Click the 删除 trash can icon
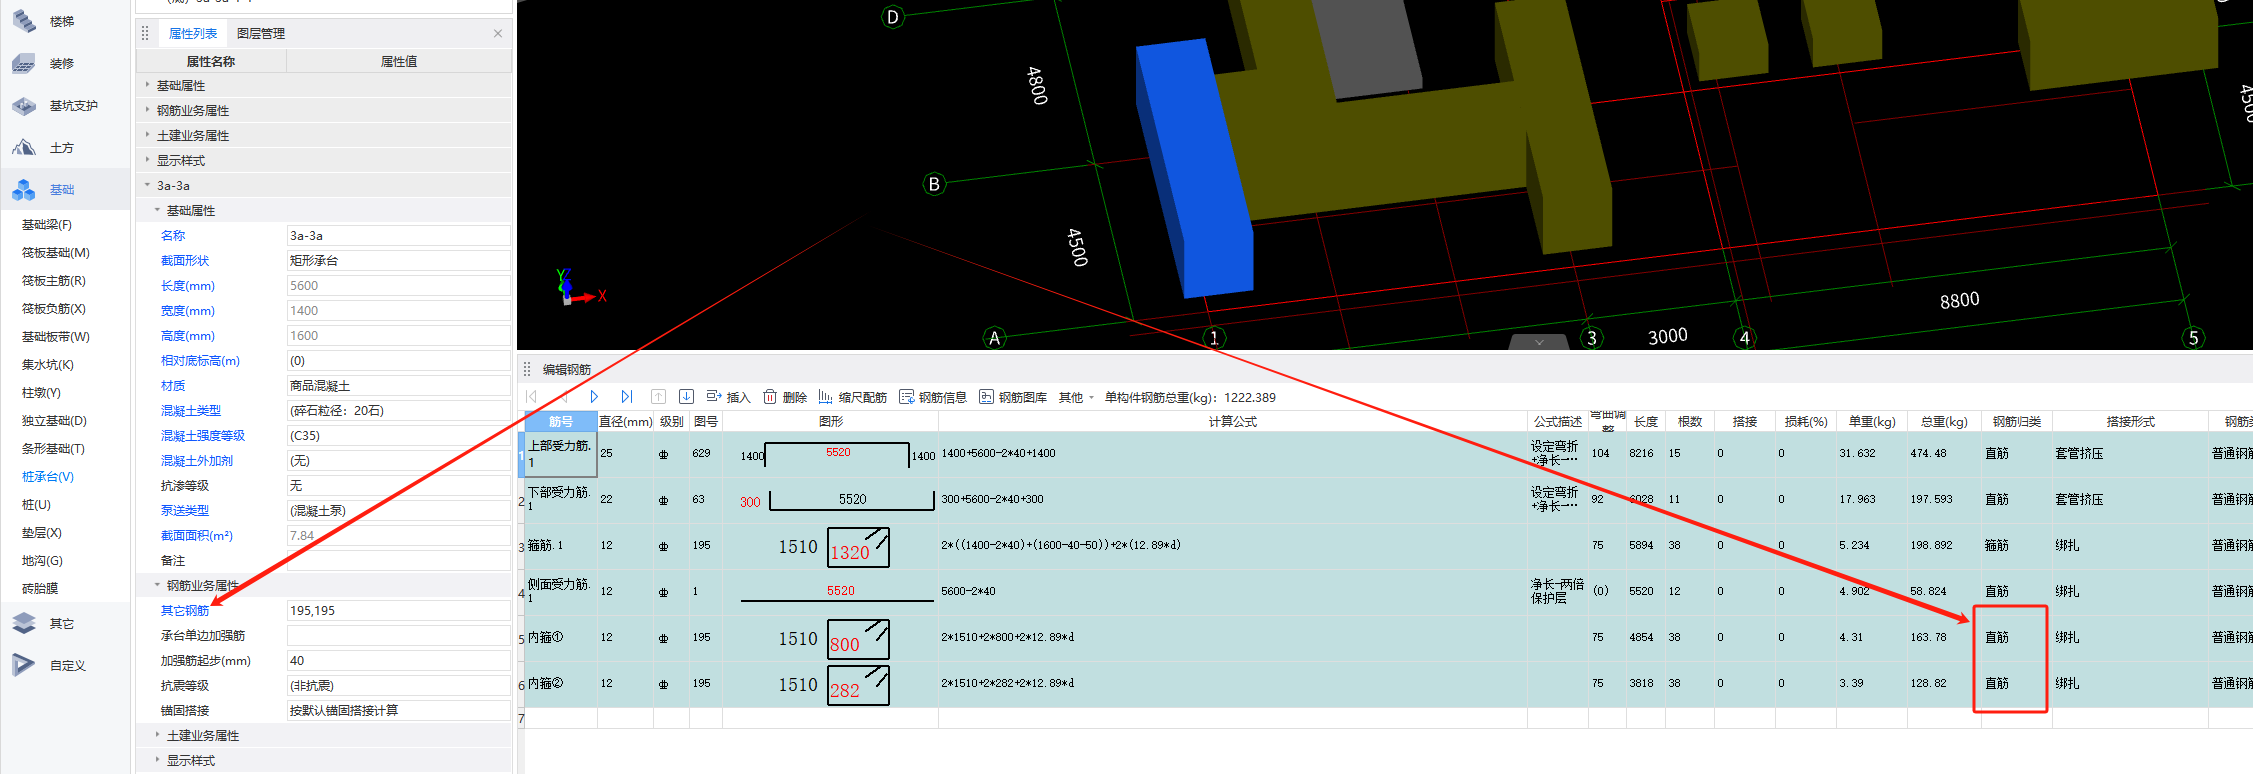The width and height of the screenshot is (2253, 774). point(770,397)
